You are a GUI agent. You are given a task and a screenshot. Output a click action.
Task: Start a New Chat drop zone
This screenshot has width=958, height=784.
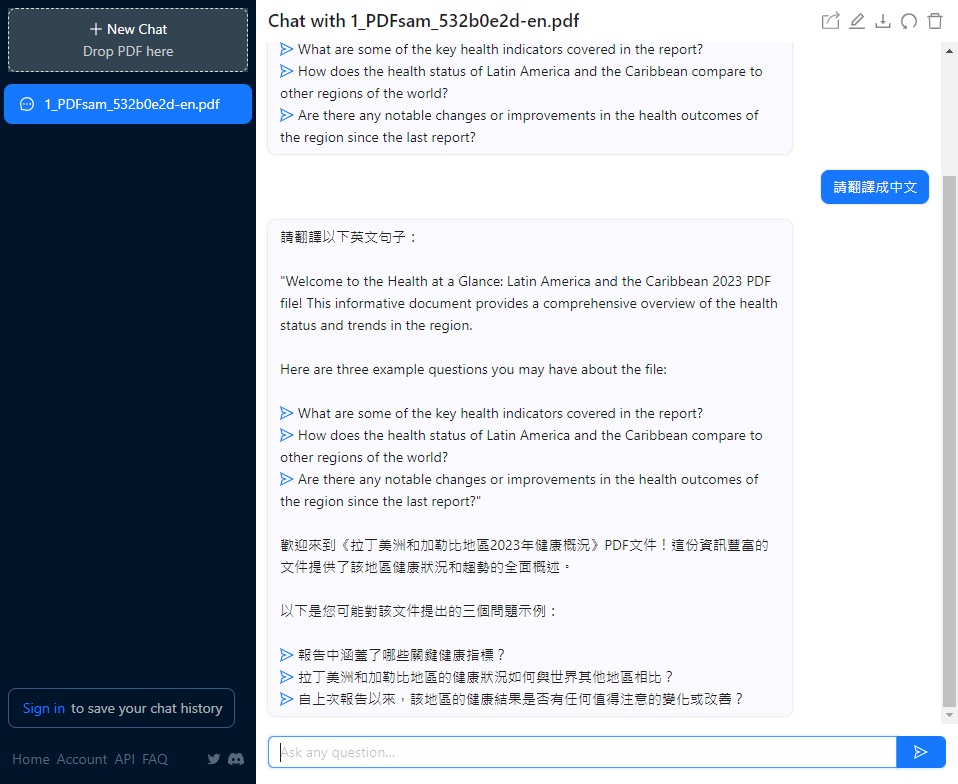click(128, 40)
